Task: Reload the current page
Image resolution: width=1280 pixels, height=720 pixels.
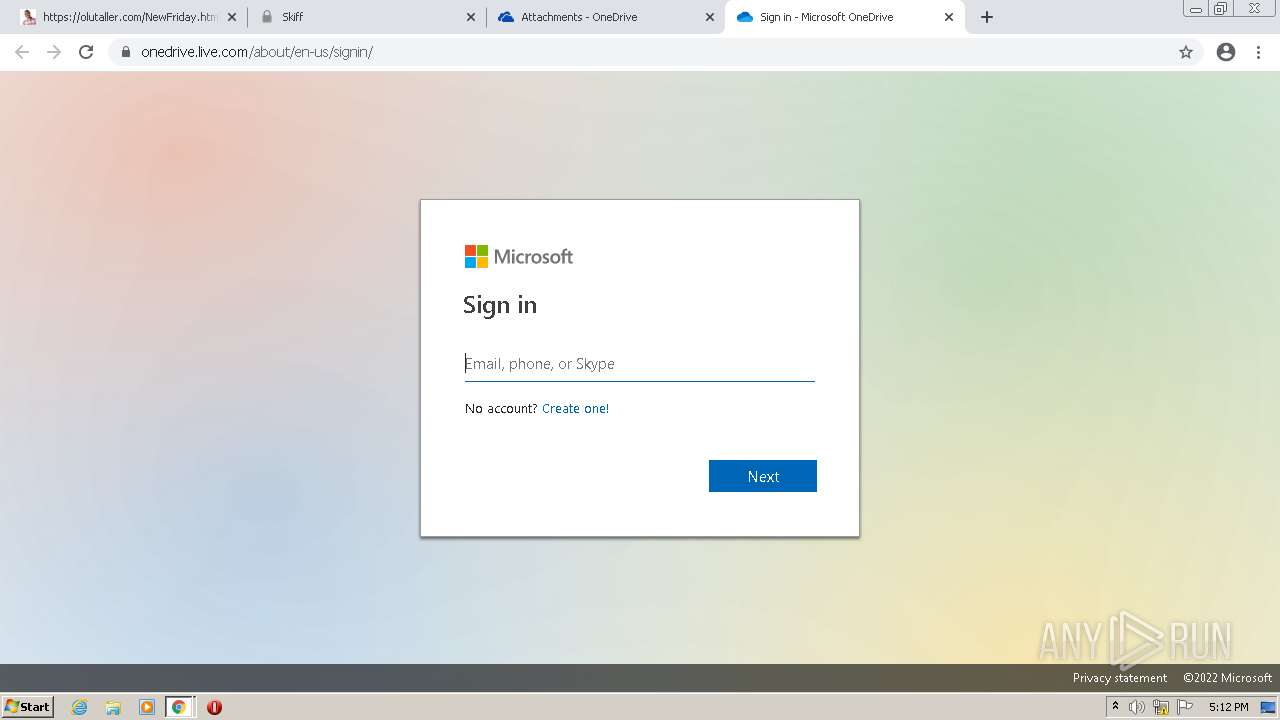Action: click(x=86, y=52)
